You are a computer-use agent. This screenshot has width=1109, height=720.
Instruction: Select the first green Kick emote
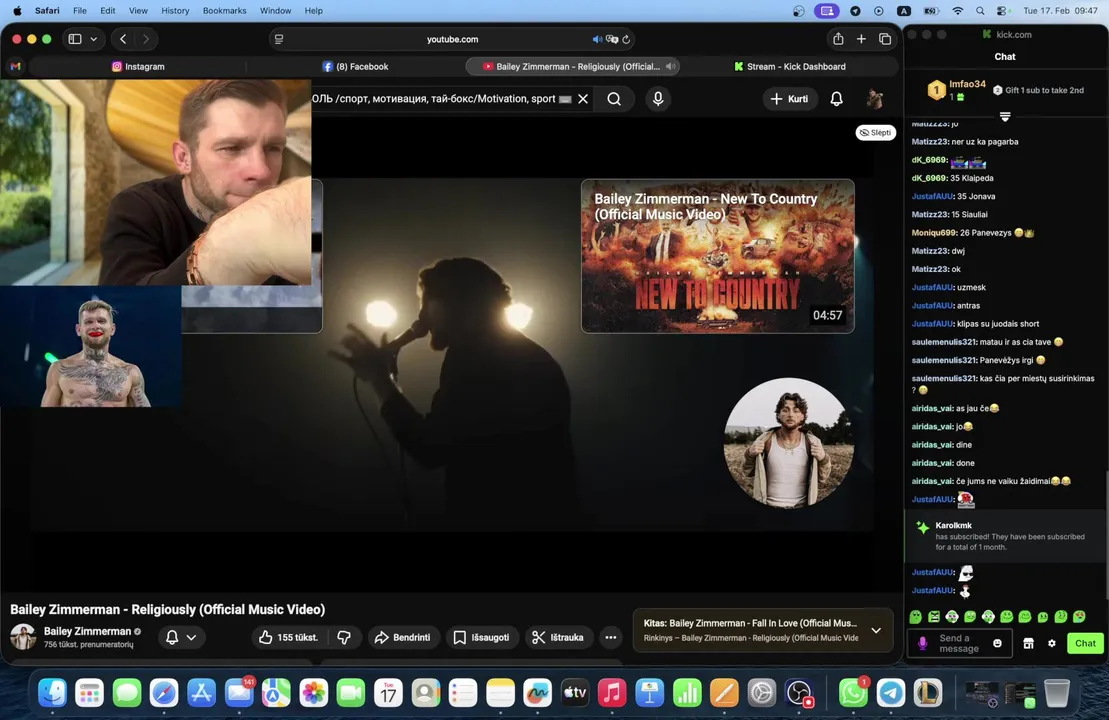coord(915,617)
